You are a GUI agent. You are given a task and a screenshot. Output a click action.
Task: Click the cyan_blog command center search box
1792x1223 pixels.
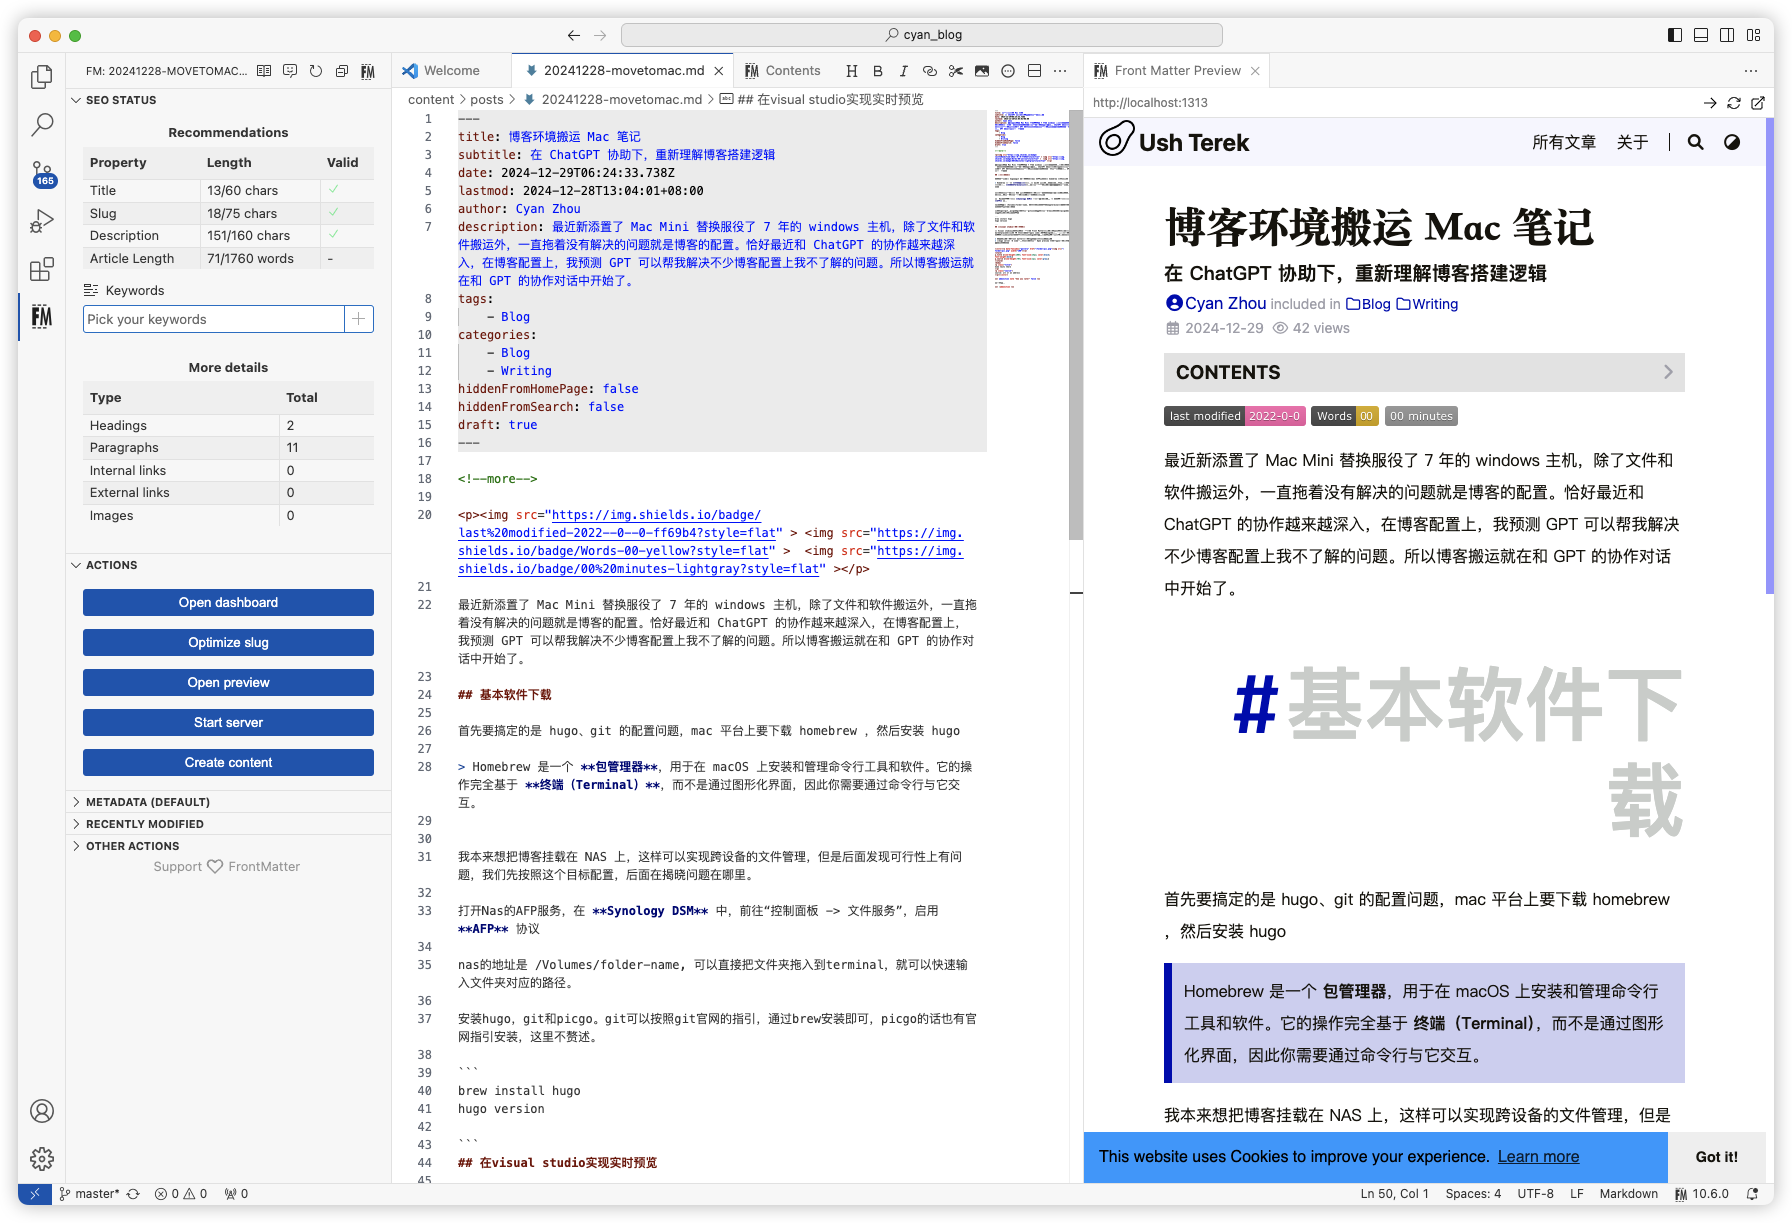tap(922, 35)
